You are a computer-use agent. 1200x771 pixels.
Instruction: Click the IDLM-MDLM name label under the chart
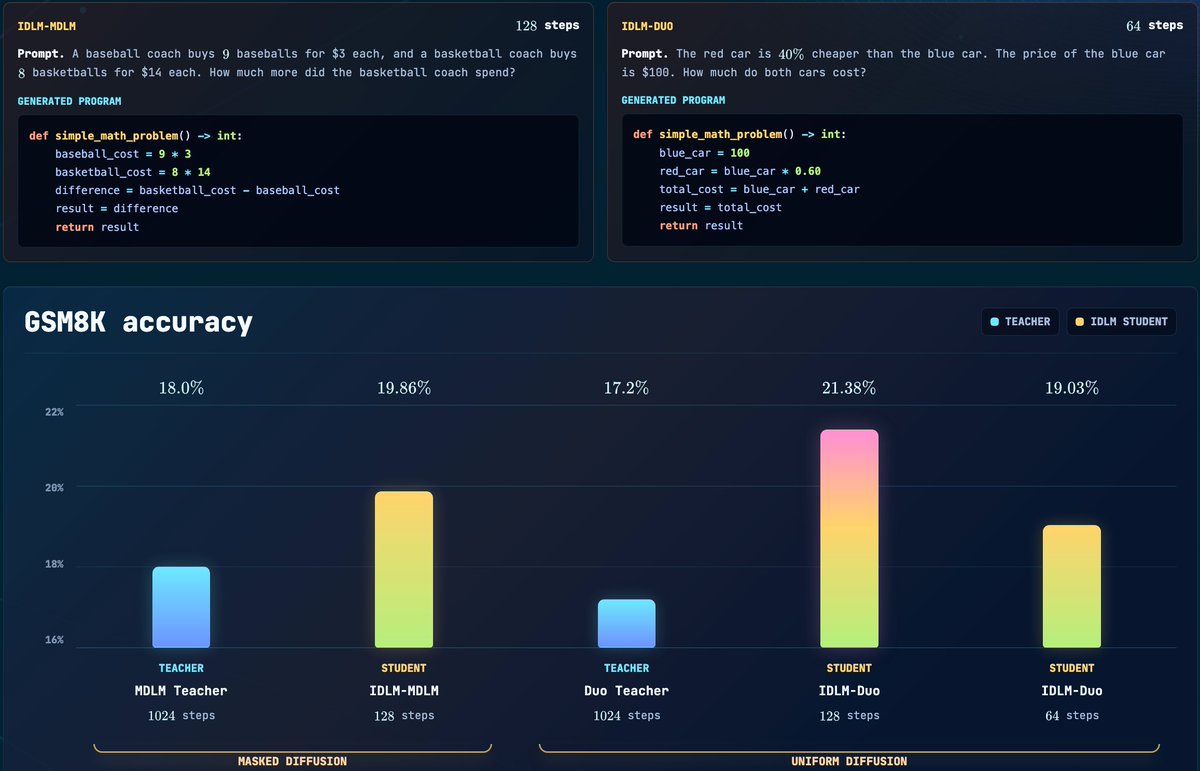point(404,691)
